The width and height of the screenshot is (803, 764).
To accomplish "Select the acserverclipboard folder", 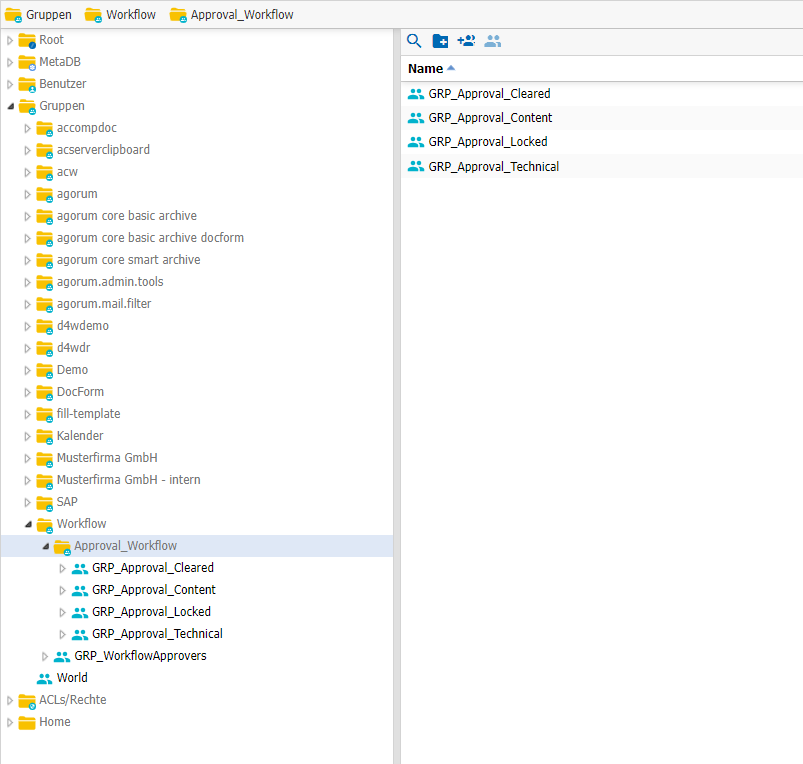I will tap(103, 150).
